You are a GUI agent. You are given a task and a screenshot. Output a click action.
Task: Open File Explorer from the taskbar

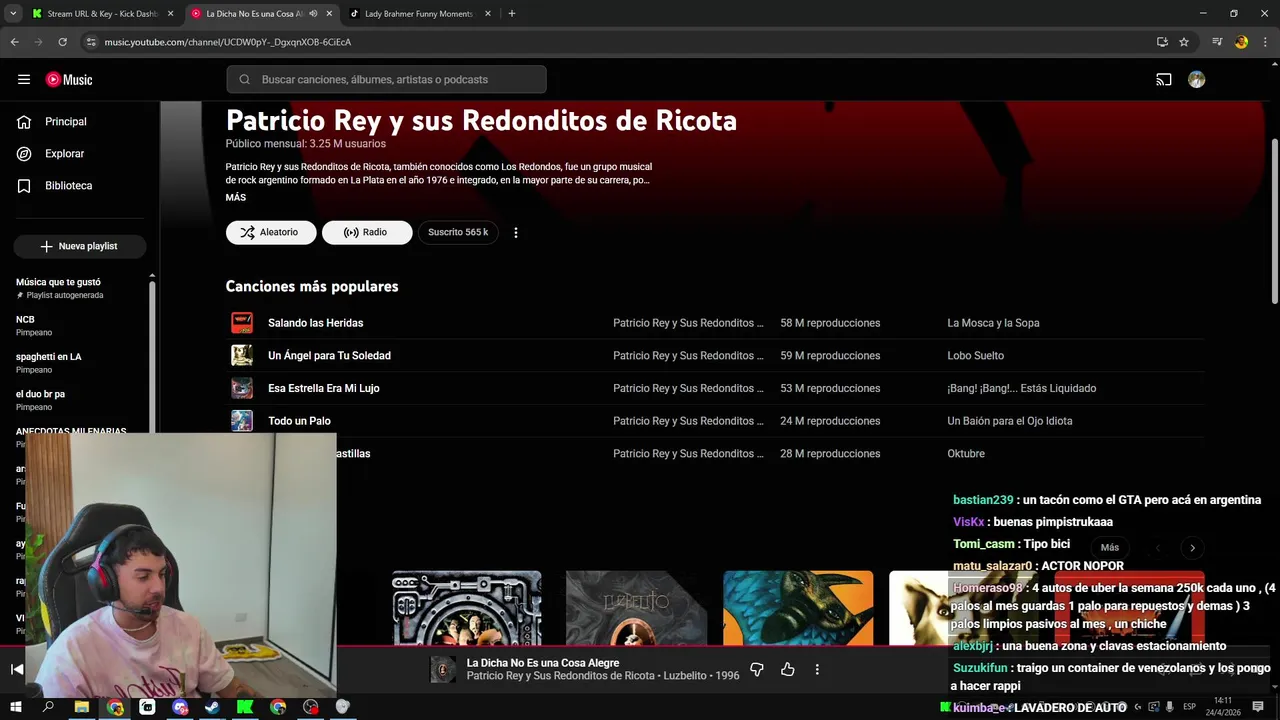tap(82, 707)
